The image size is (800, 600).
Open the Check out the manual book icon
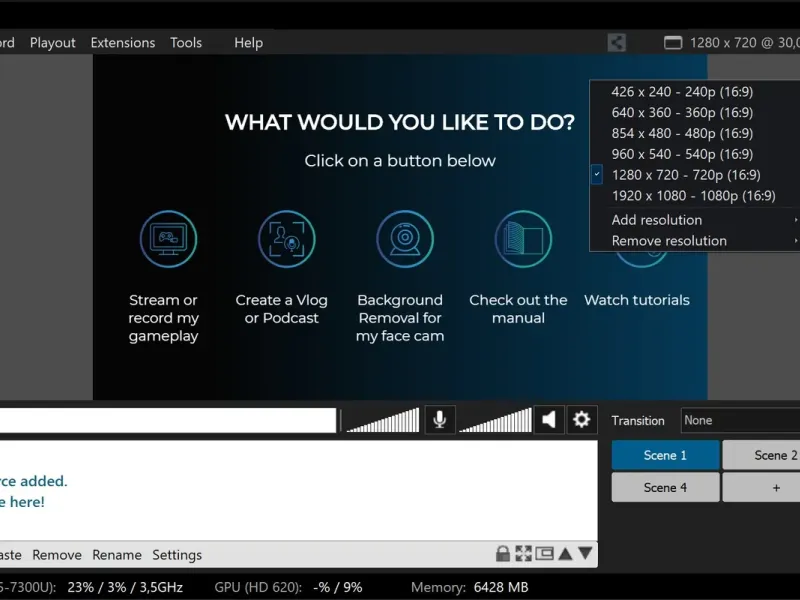click(x=523, y=239)
